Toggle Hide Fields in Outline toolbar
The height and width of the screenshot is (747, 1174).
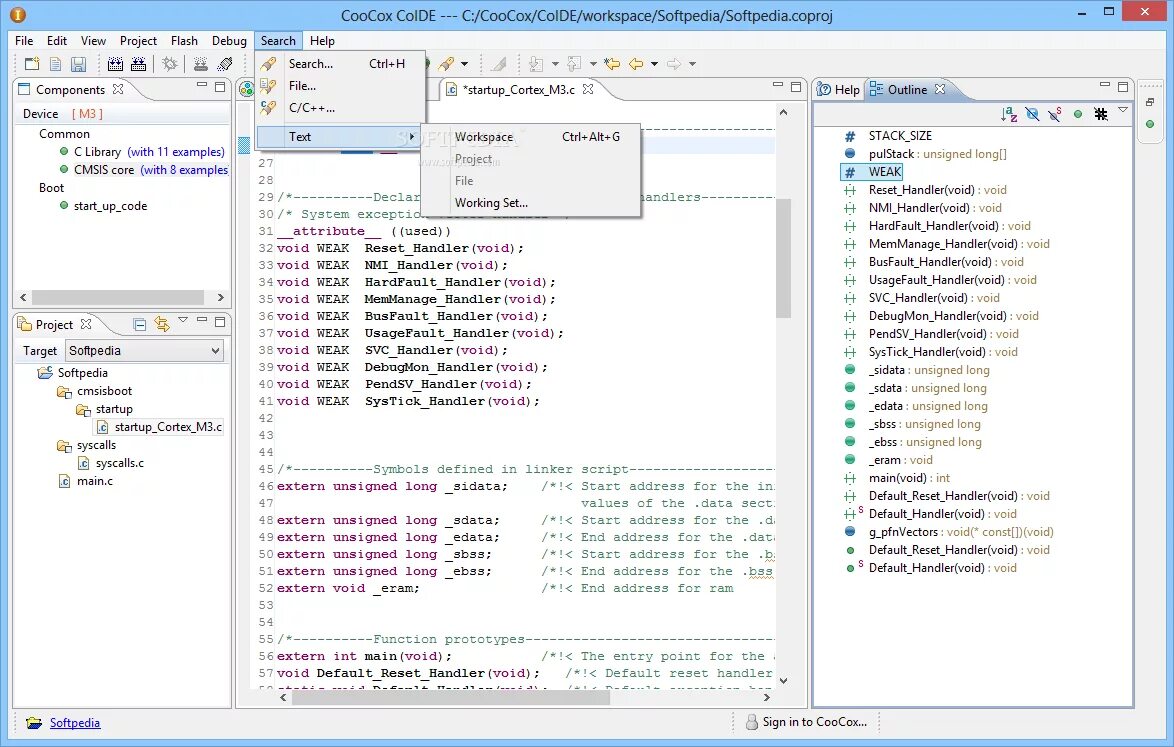point(1032,114)
